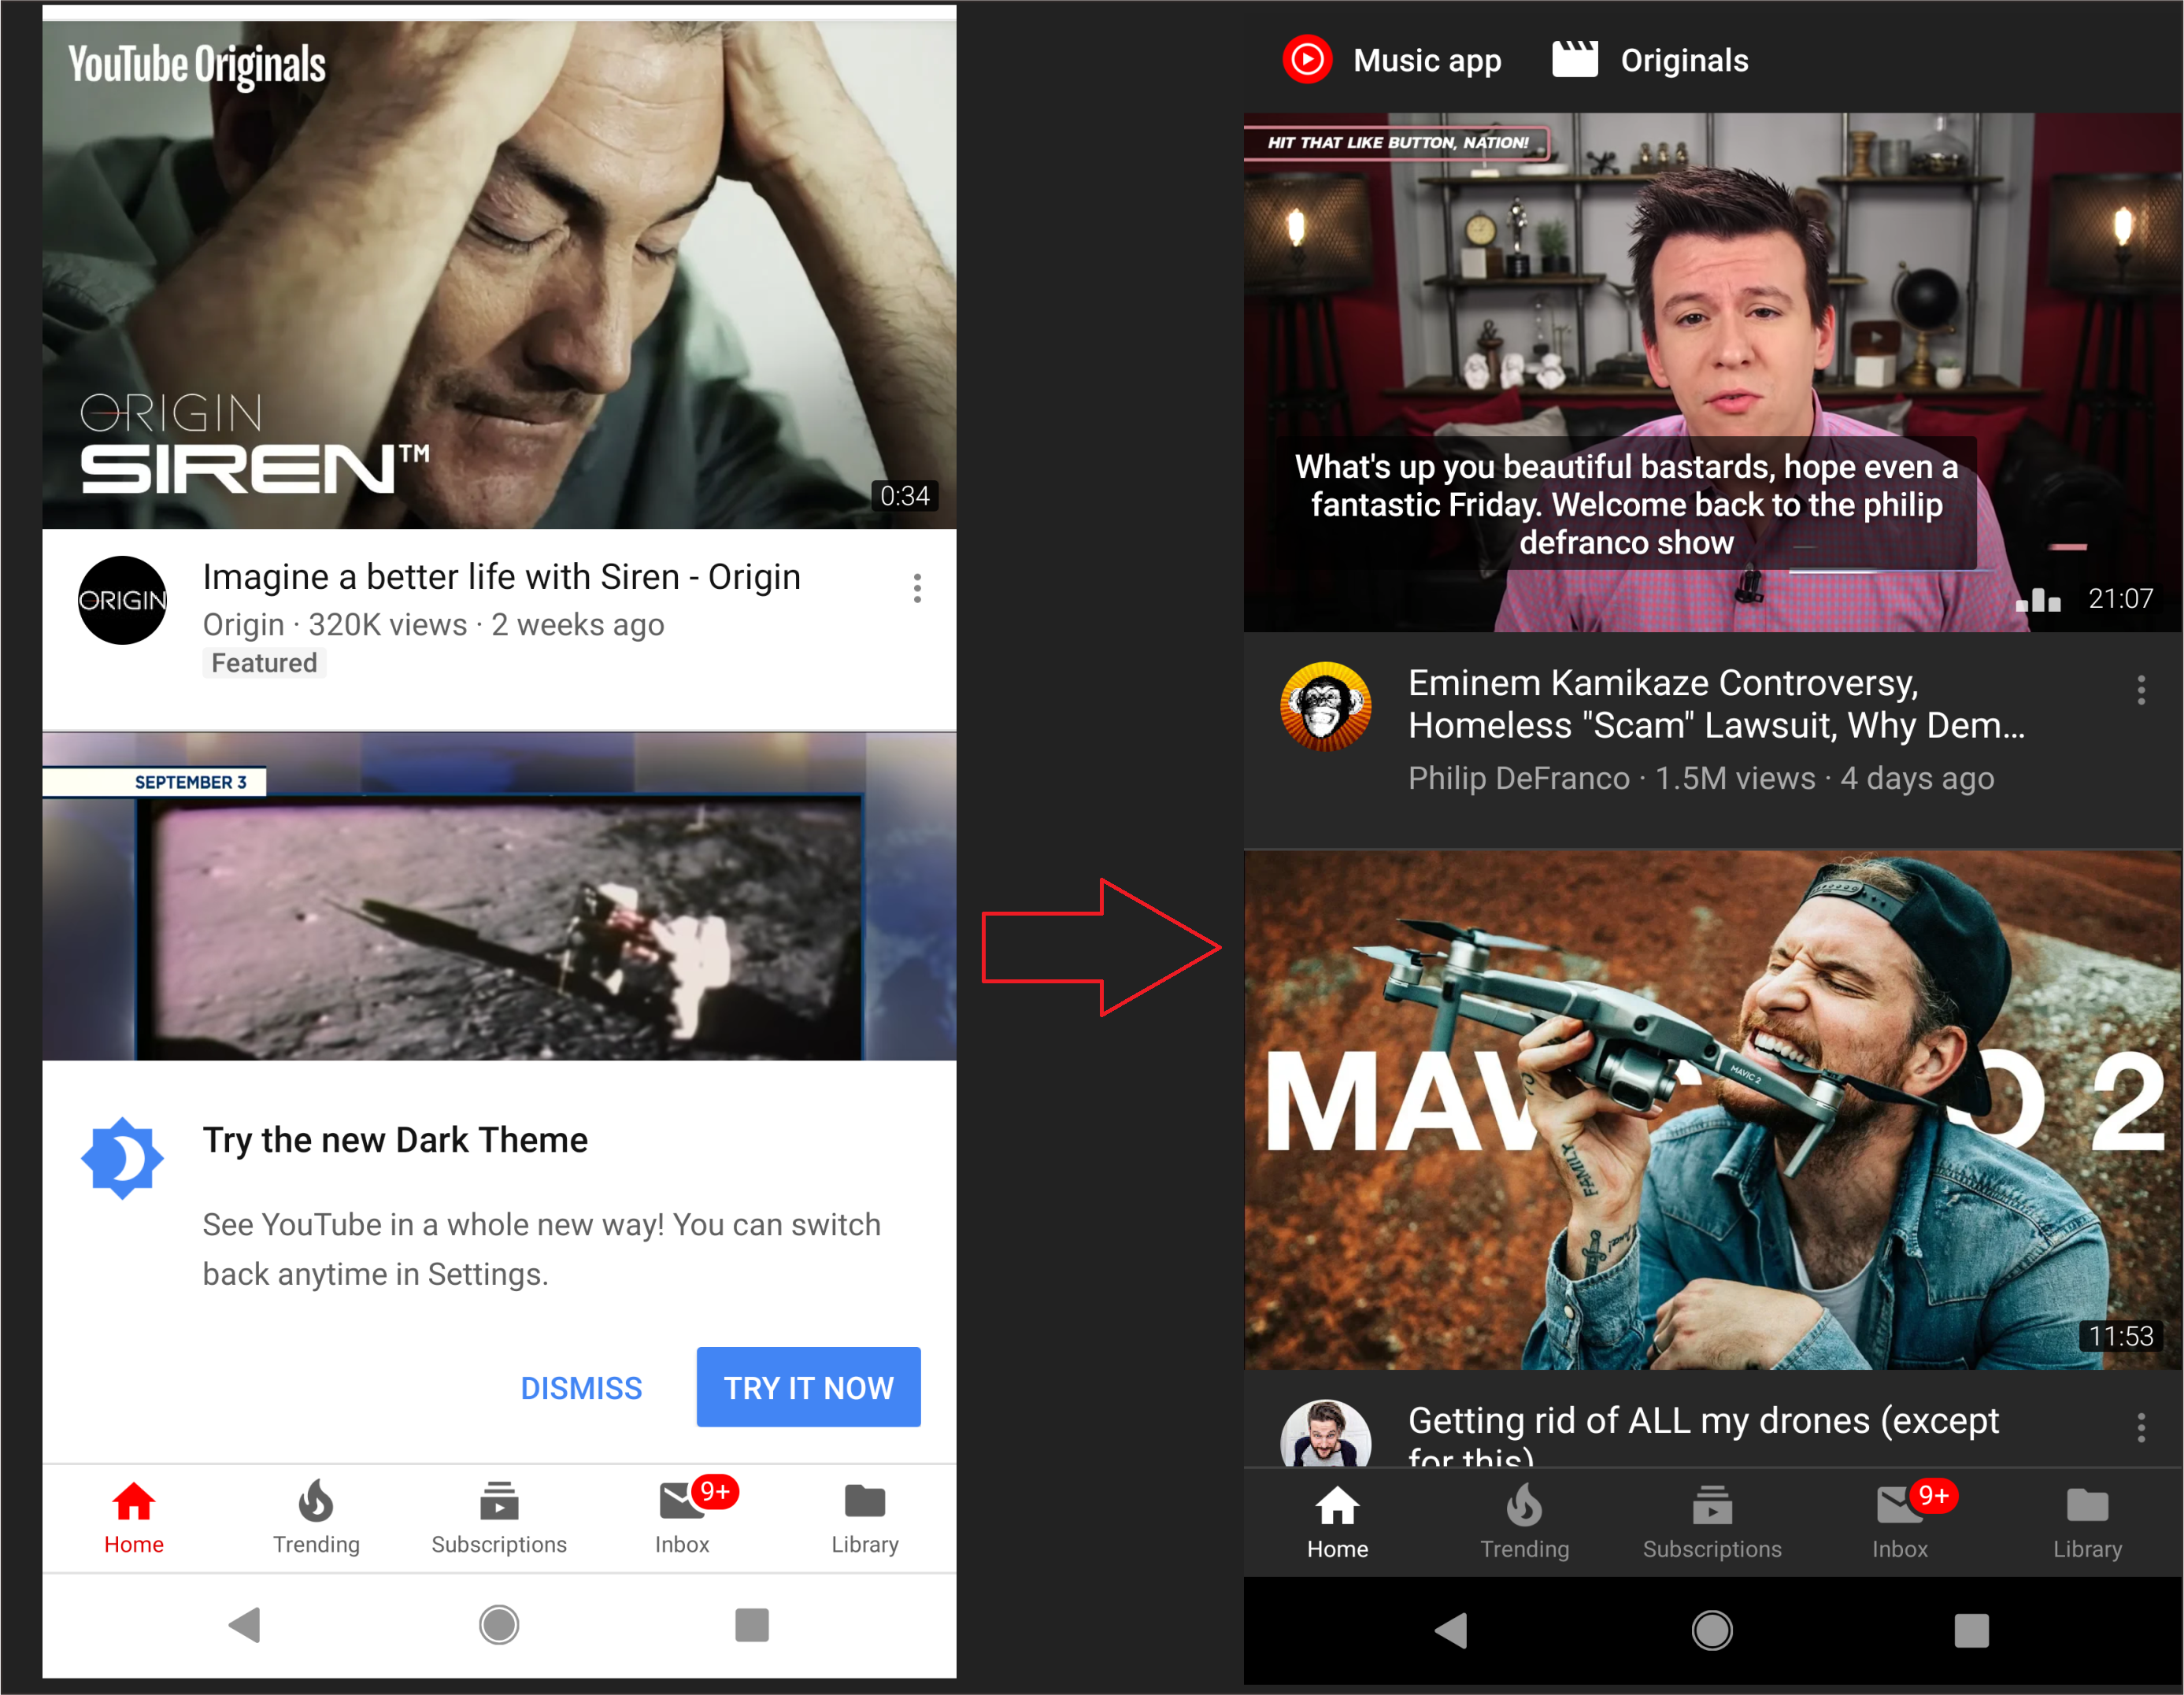Tap Android home button in dark screen
Screen dimensions: 2184x1695
[1712, 1631]
